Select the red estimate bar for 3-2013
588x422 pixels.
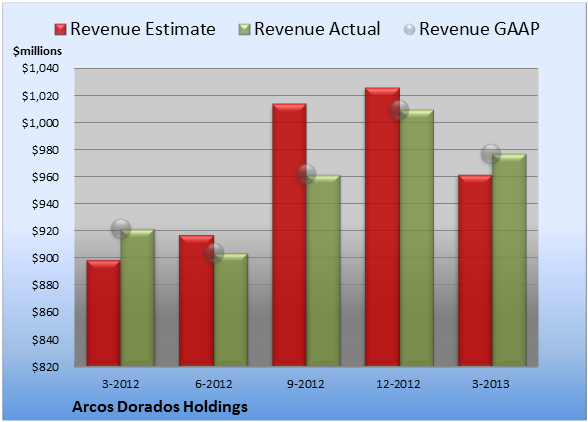pyautogui.click(x=475, y=270)
